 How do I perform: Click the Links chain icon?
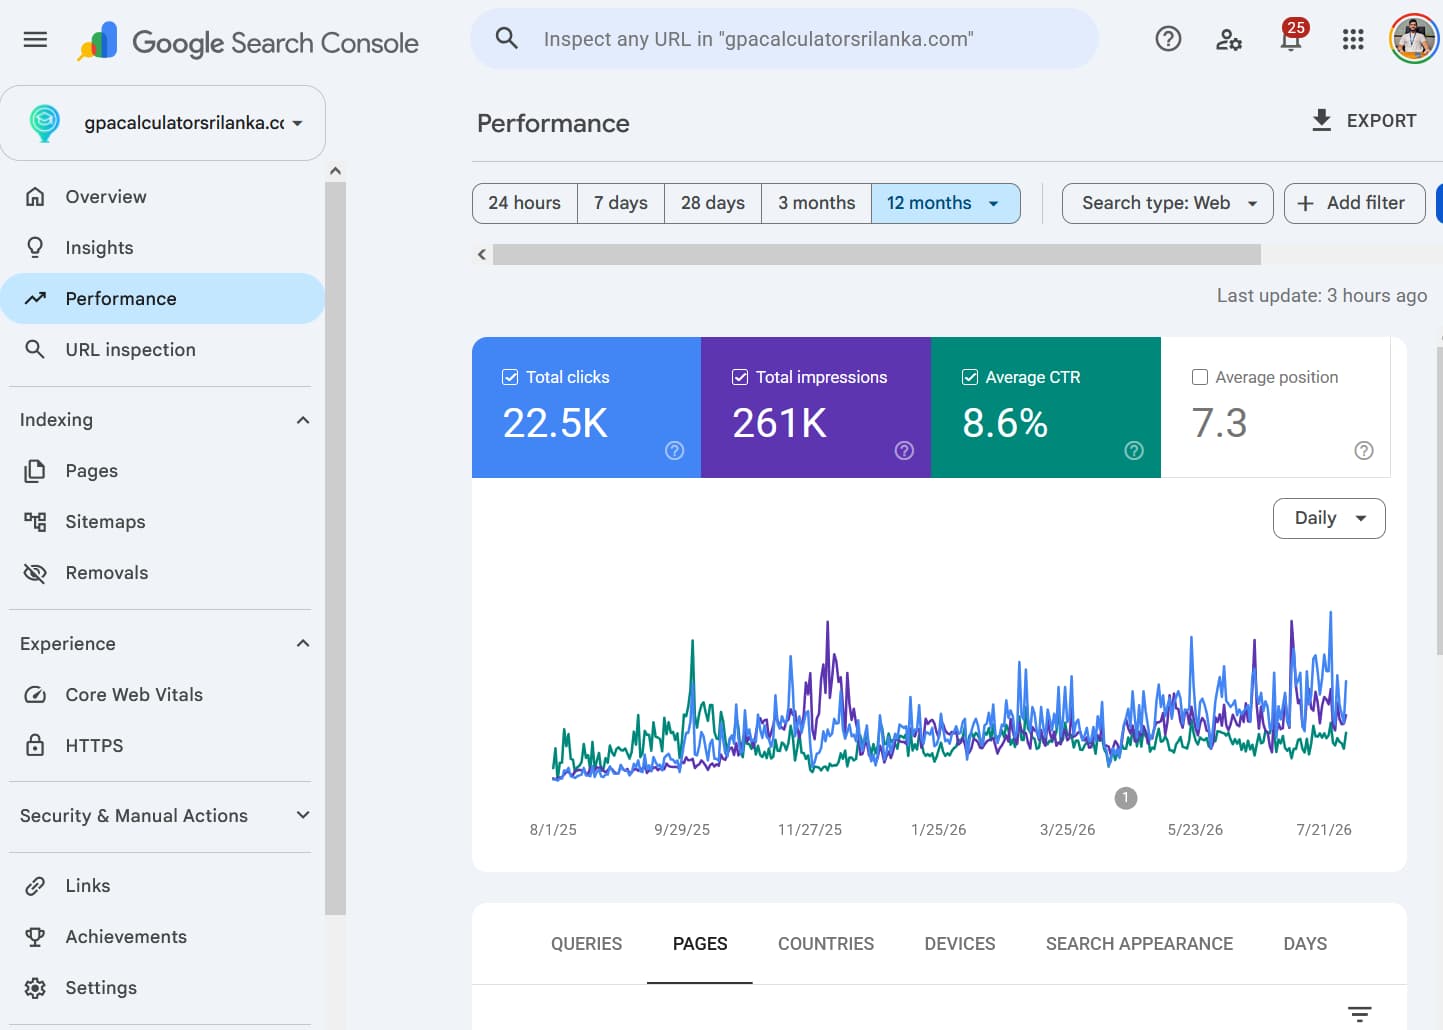click(x=35, y=885)
